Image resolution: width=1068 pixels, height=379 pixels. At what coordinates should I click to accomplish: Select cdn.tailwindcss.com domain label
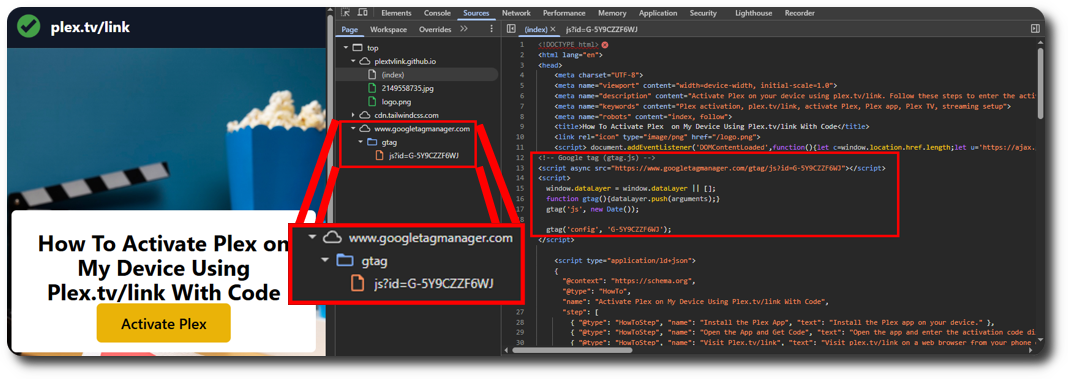click(x=407, y=115)
